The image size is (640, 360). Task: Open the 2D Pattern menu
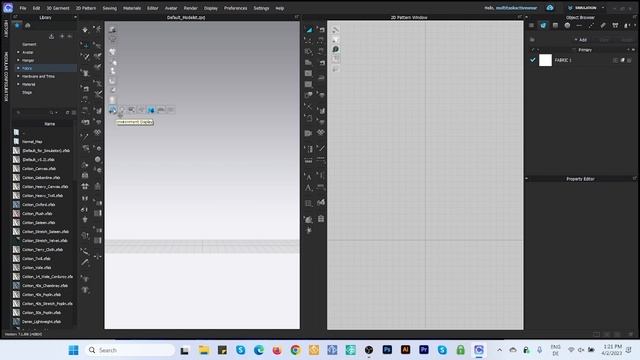(86, 8)
